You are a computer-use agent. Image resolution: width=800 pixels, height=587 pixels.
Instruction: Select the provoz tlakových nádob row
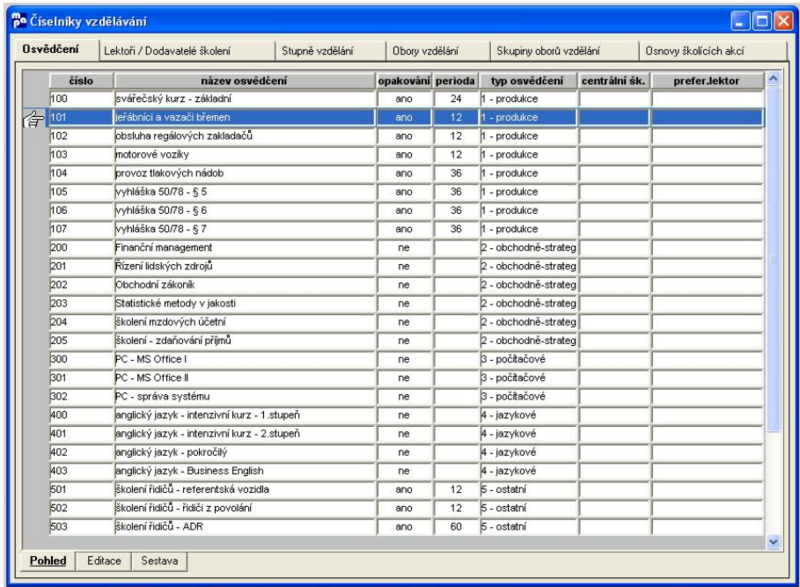click(406, 173)
